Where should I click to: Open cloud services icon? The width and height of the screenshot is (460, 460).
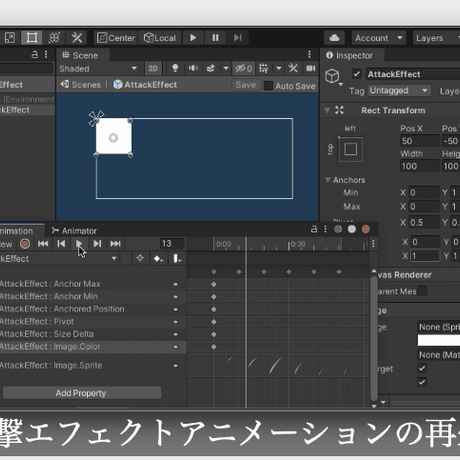tap(334, 38)
